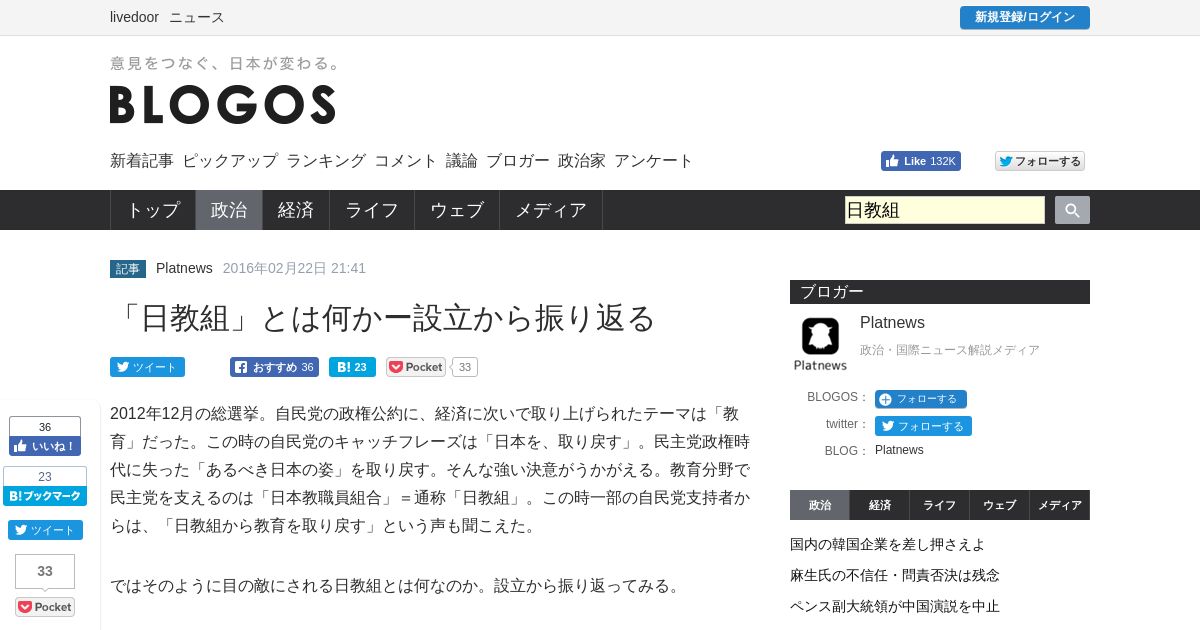Open 政治家 section

click(582, 161)
